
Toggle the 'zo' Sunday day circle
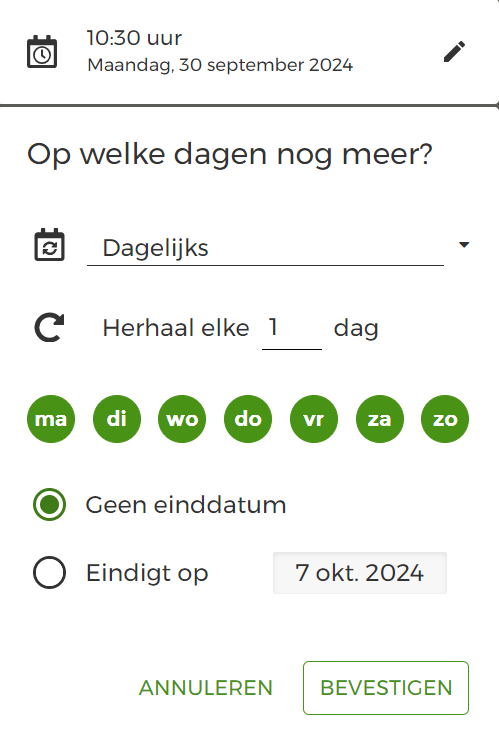click(x=445, y=419)
